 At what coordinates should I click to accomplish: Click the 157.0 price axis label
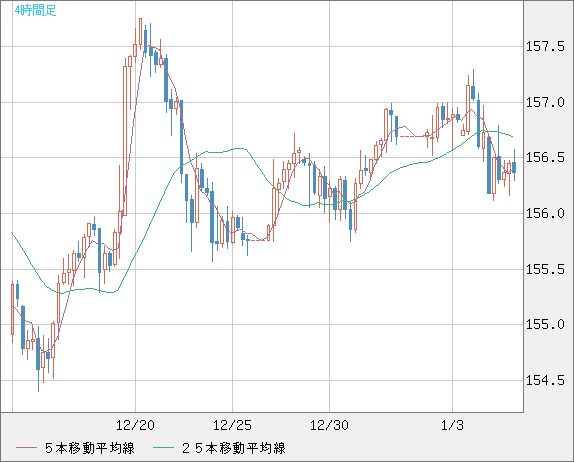tap(545, 102)
